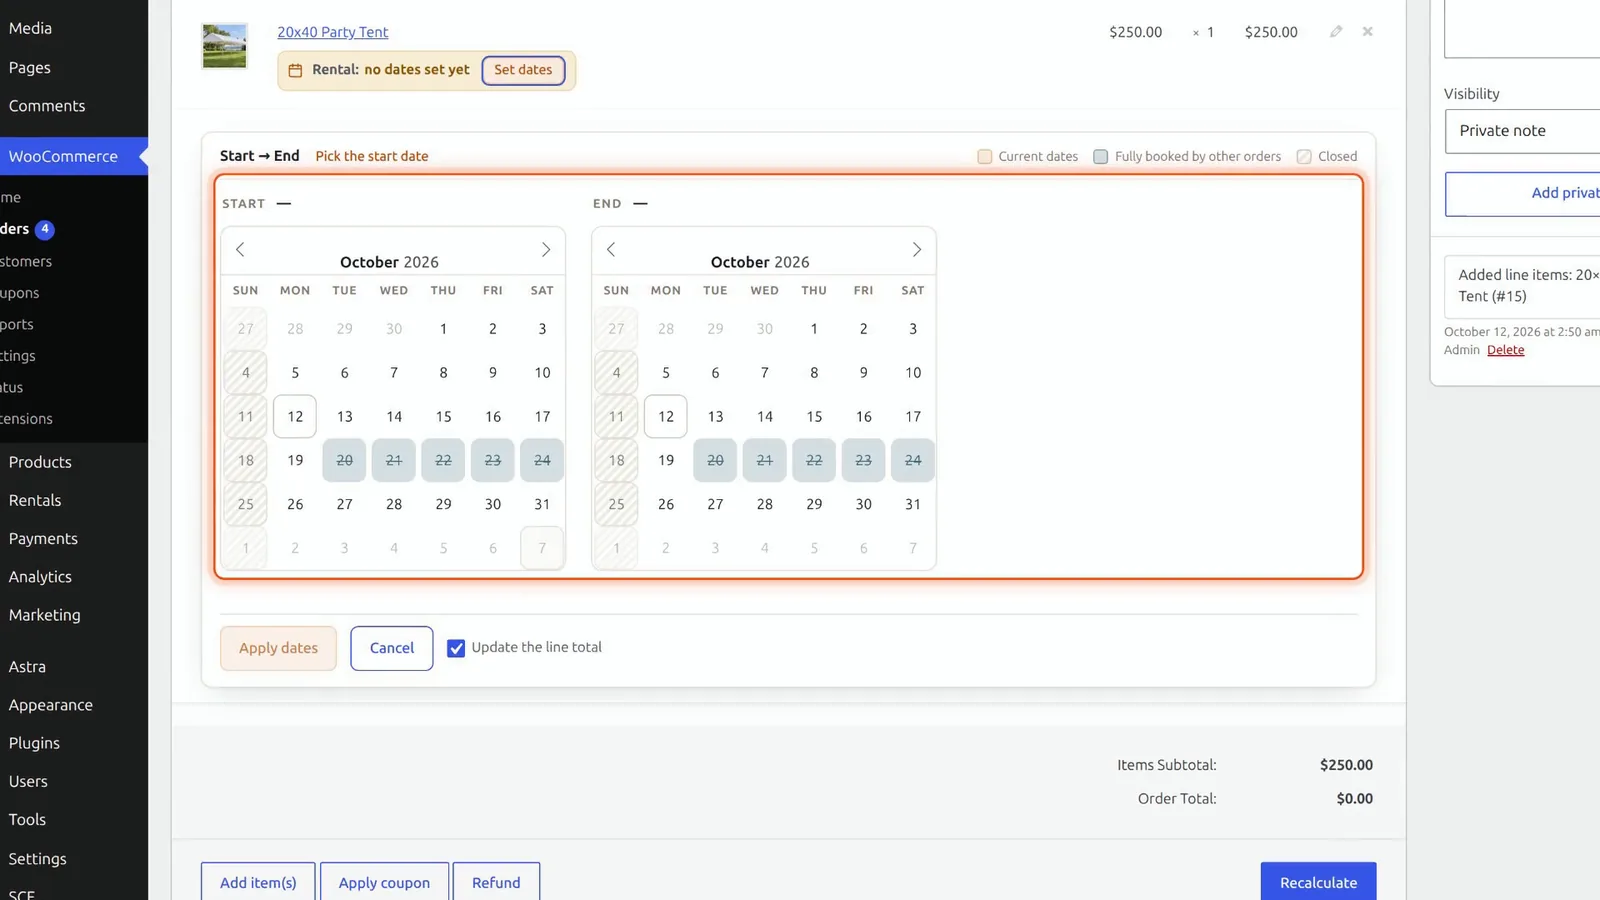Click the Refund button

tap(496, 882)
